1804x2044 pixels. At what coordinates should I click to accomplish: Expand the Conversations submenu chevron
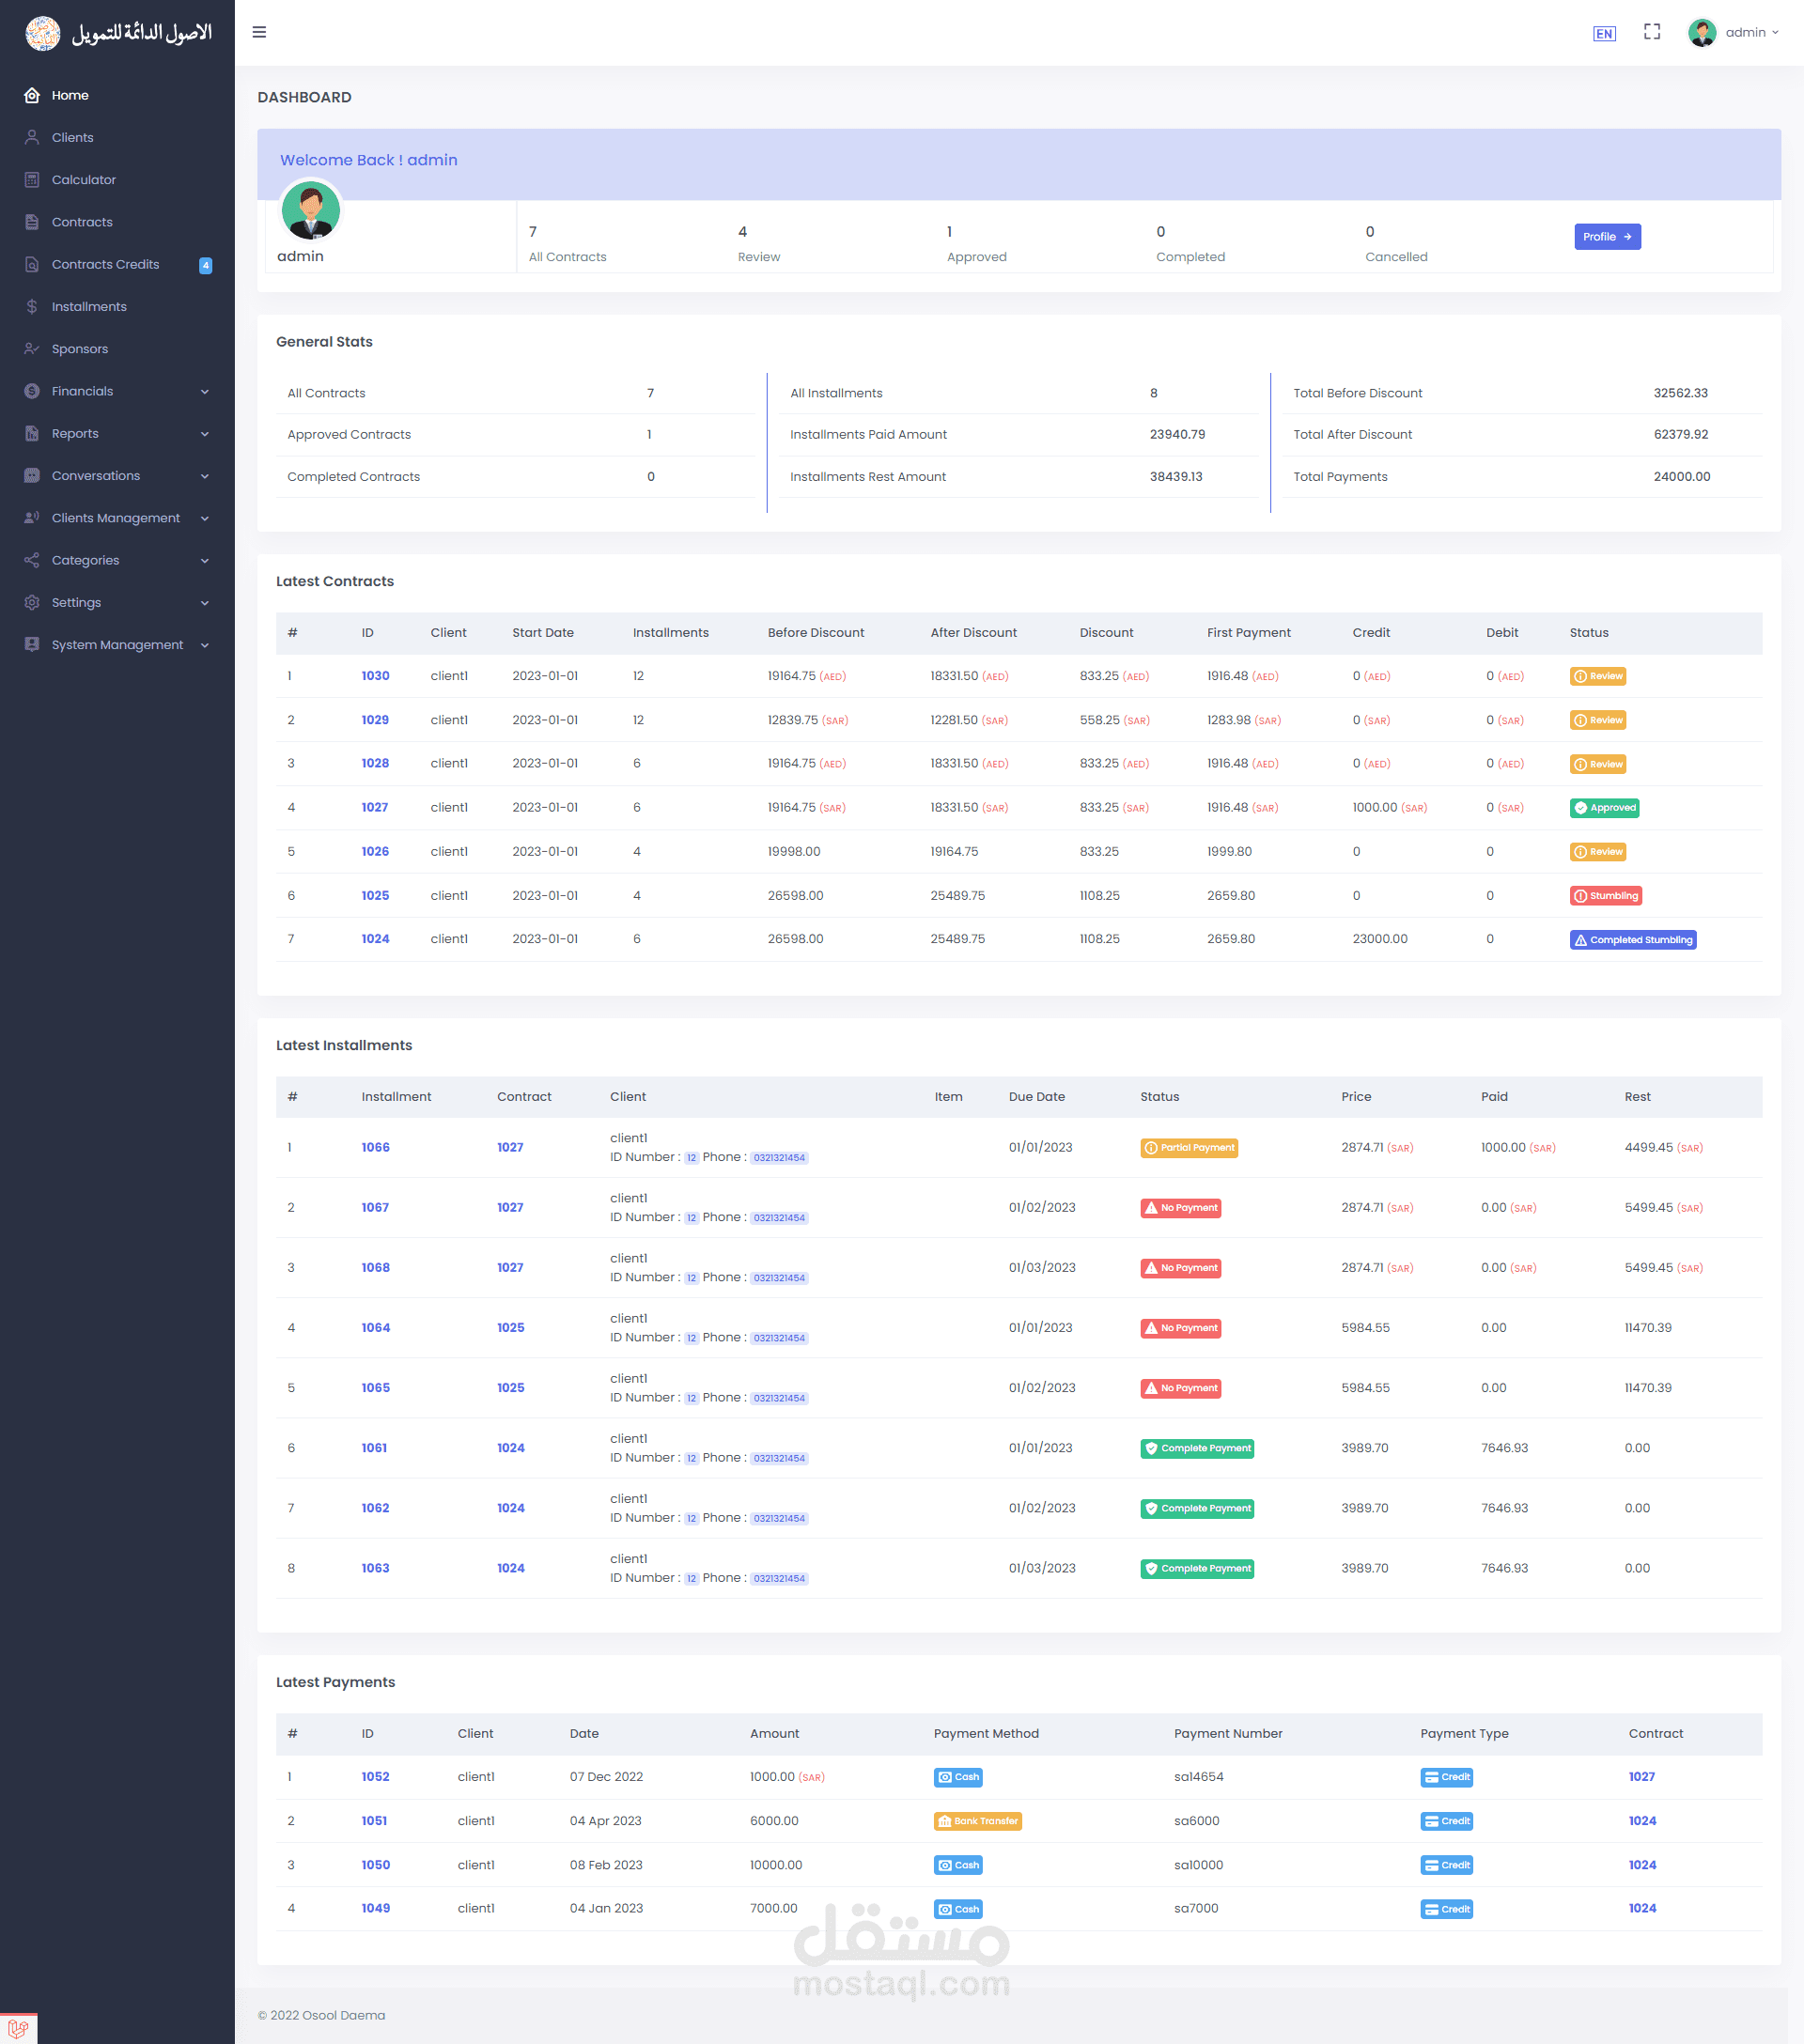(x=205, y=476)
